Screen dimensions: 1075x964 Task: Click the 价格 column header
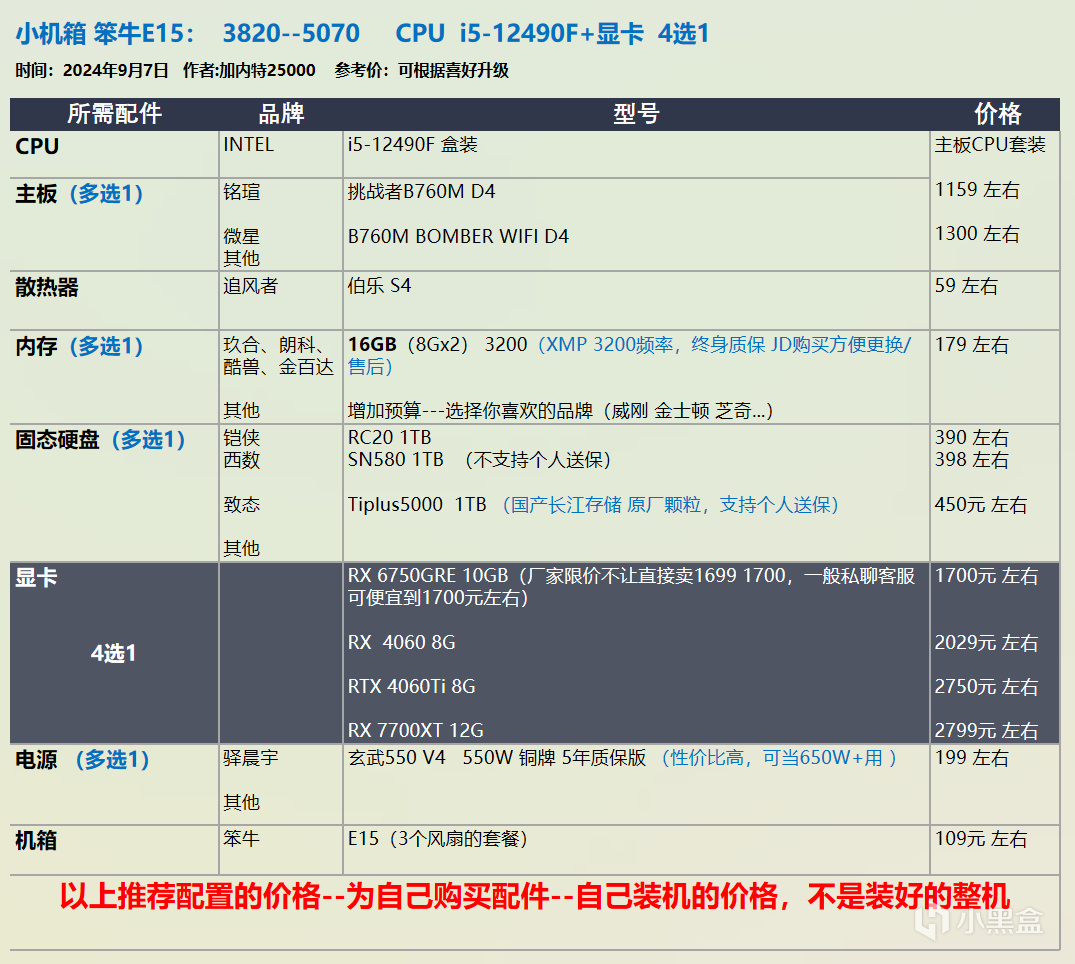click(x=998, y=114)
